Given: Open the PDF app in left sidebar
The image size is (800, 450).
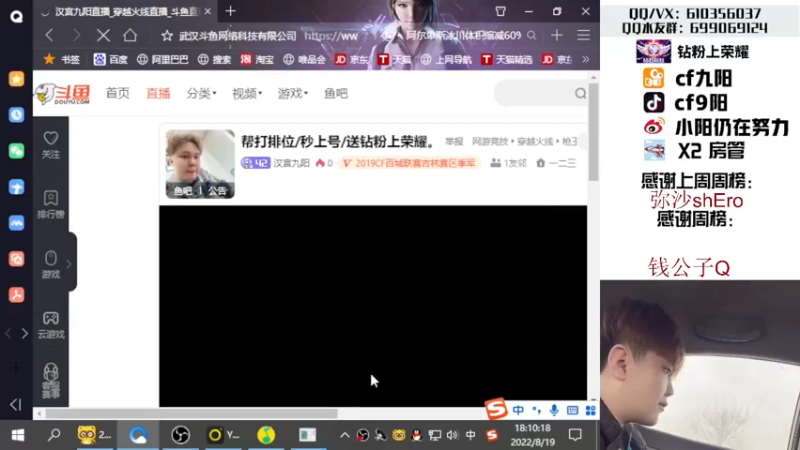Looking at the screenshot, I should pos(16,295).
